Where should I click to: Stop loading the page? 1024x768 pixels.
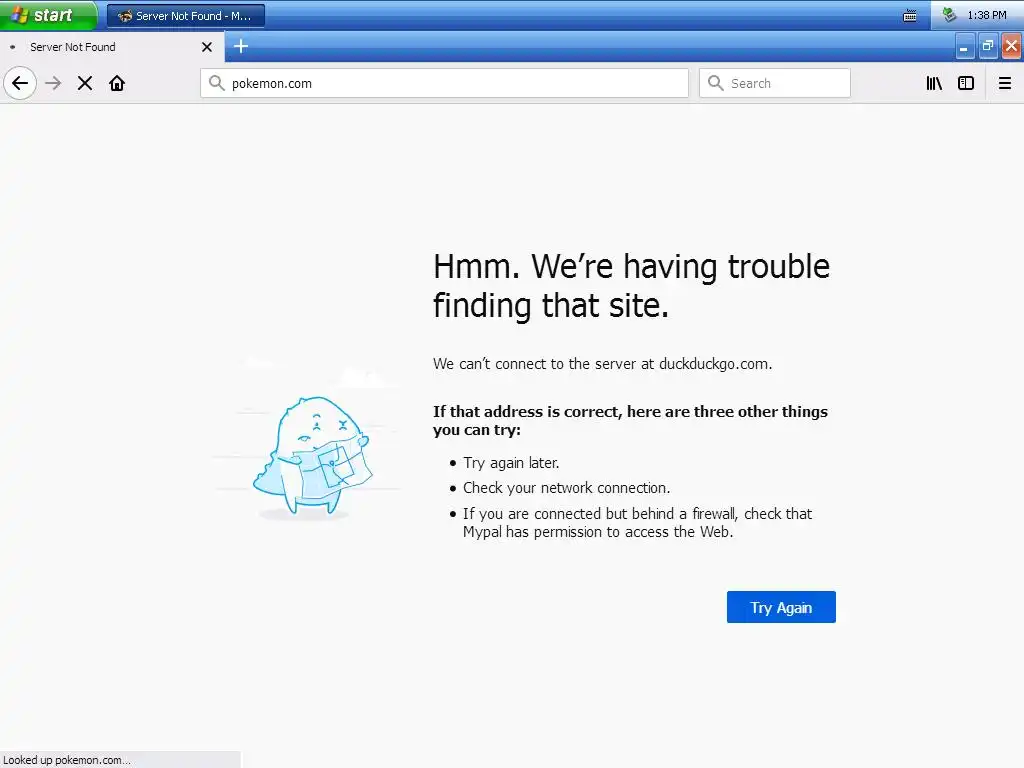(85, 83)
